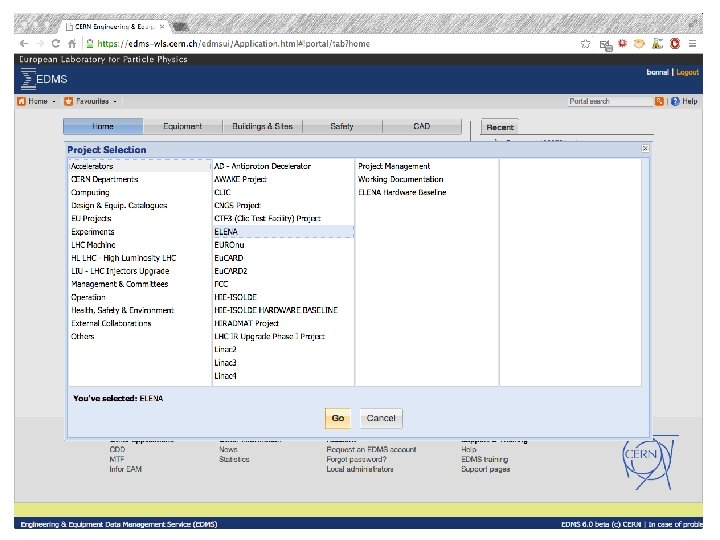This screenshot has height=540, width=720.
Task: Choose FCC project
Action: pos(283,284)
